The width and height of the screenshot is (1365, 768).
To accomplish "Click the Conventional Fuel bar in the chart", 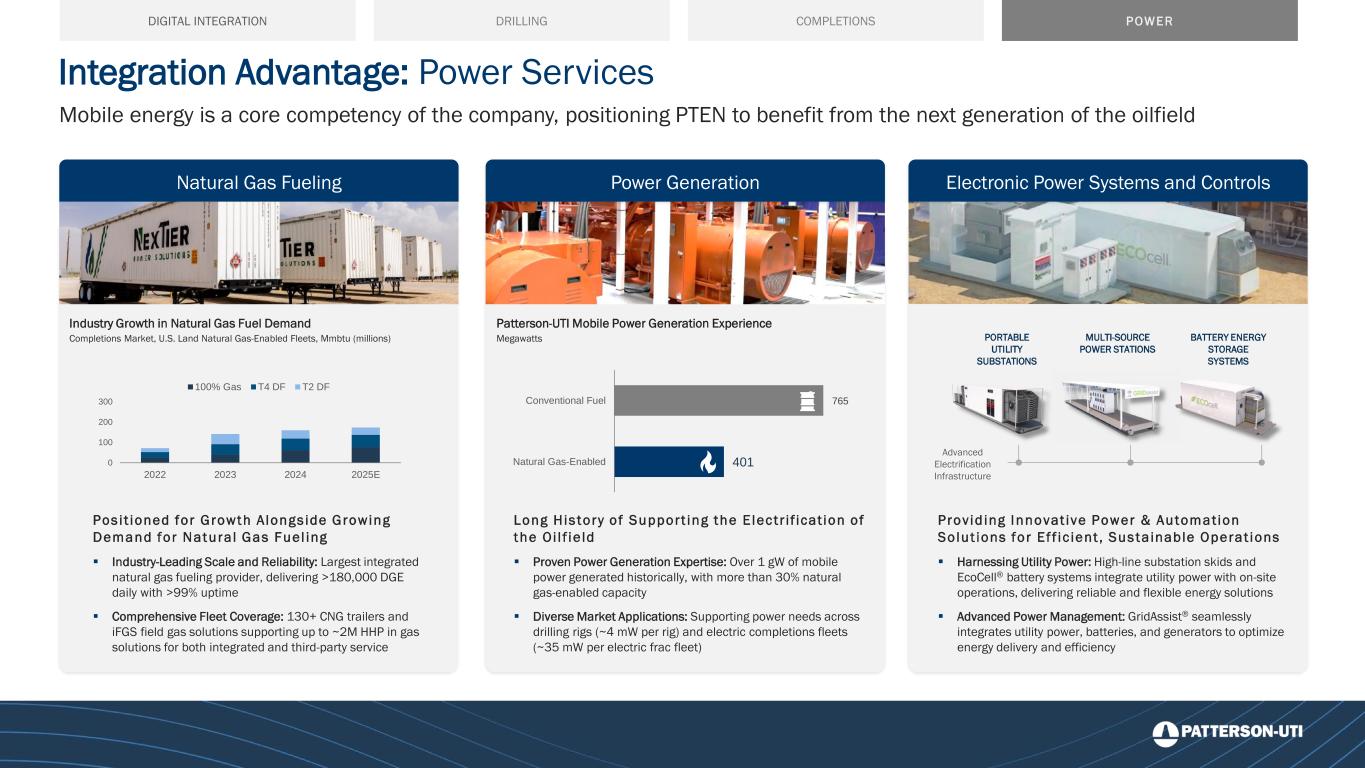I will point(719,401).
